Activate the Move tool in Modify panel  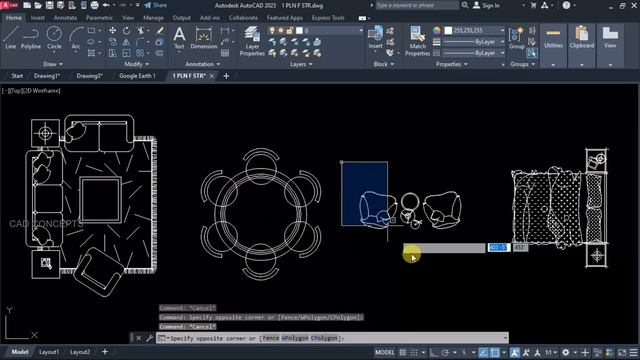[x=113, y=31]
